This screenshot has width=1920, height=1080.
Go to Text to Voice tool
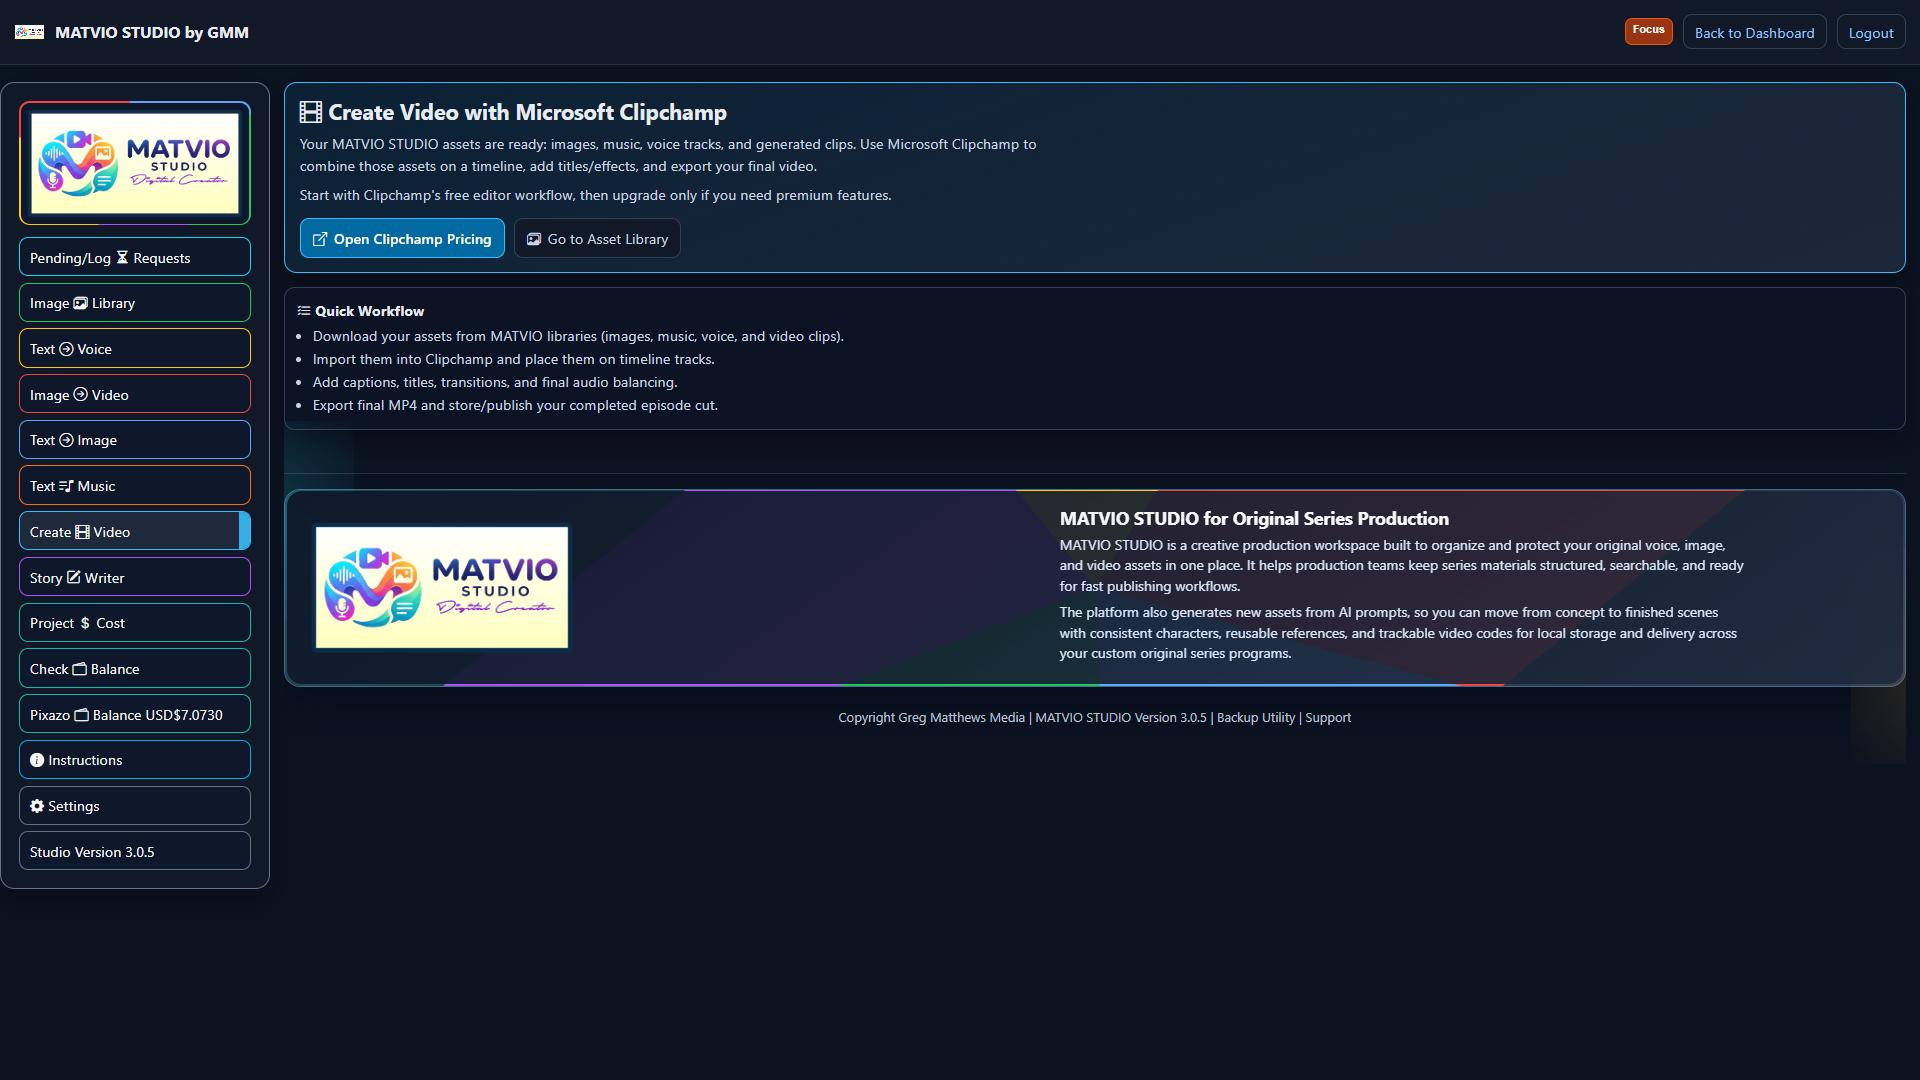pos(135,348)
